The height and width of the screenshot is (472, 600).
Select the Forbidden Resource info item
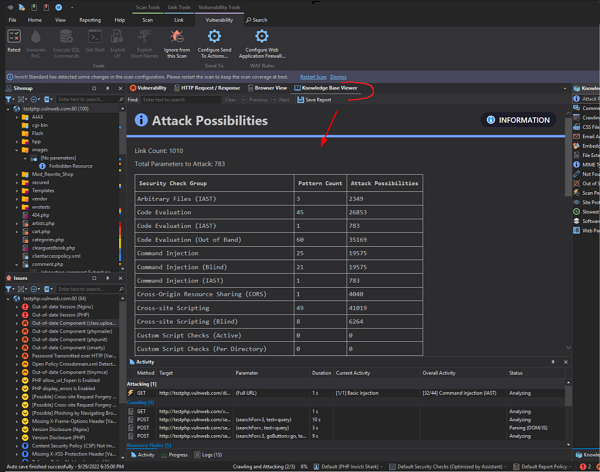(x=69, y=166)
